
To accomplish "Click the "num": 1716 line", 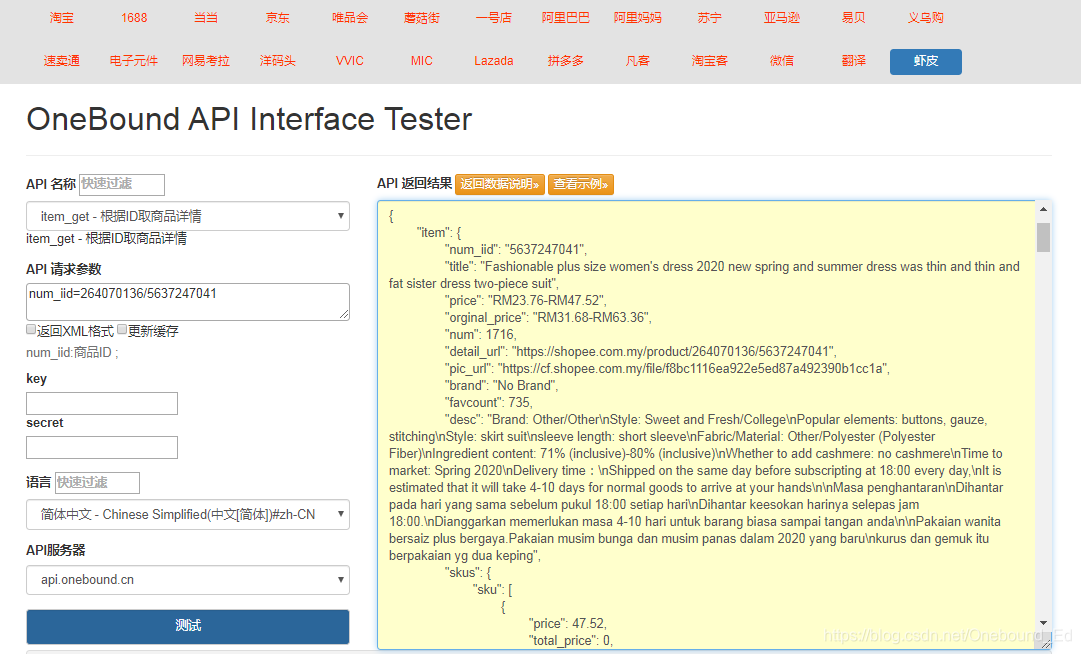I will click(x=481, y=335).
